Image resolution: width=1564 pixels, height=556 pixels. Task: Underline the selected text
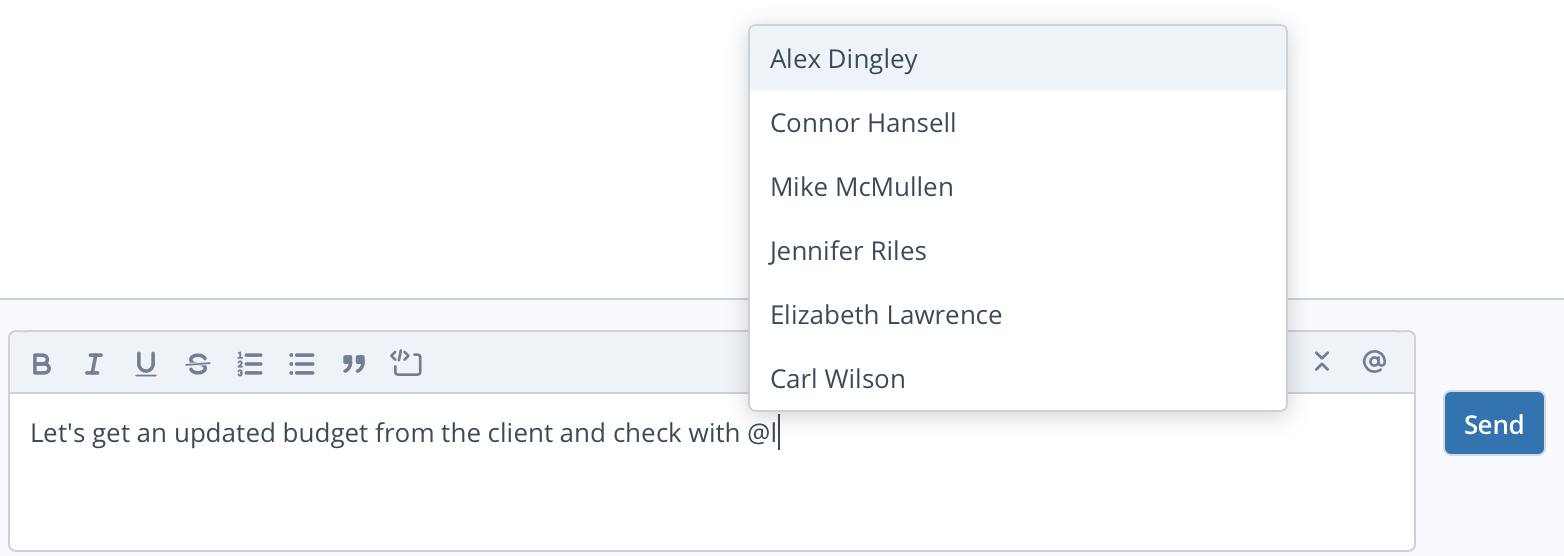click(x=146, y=364)
